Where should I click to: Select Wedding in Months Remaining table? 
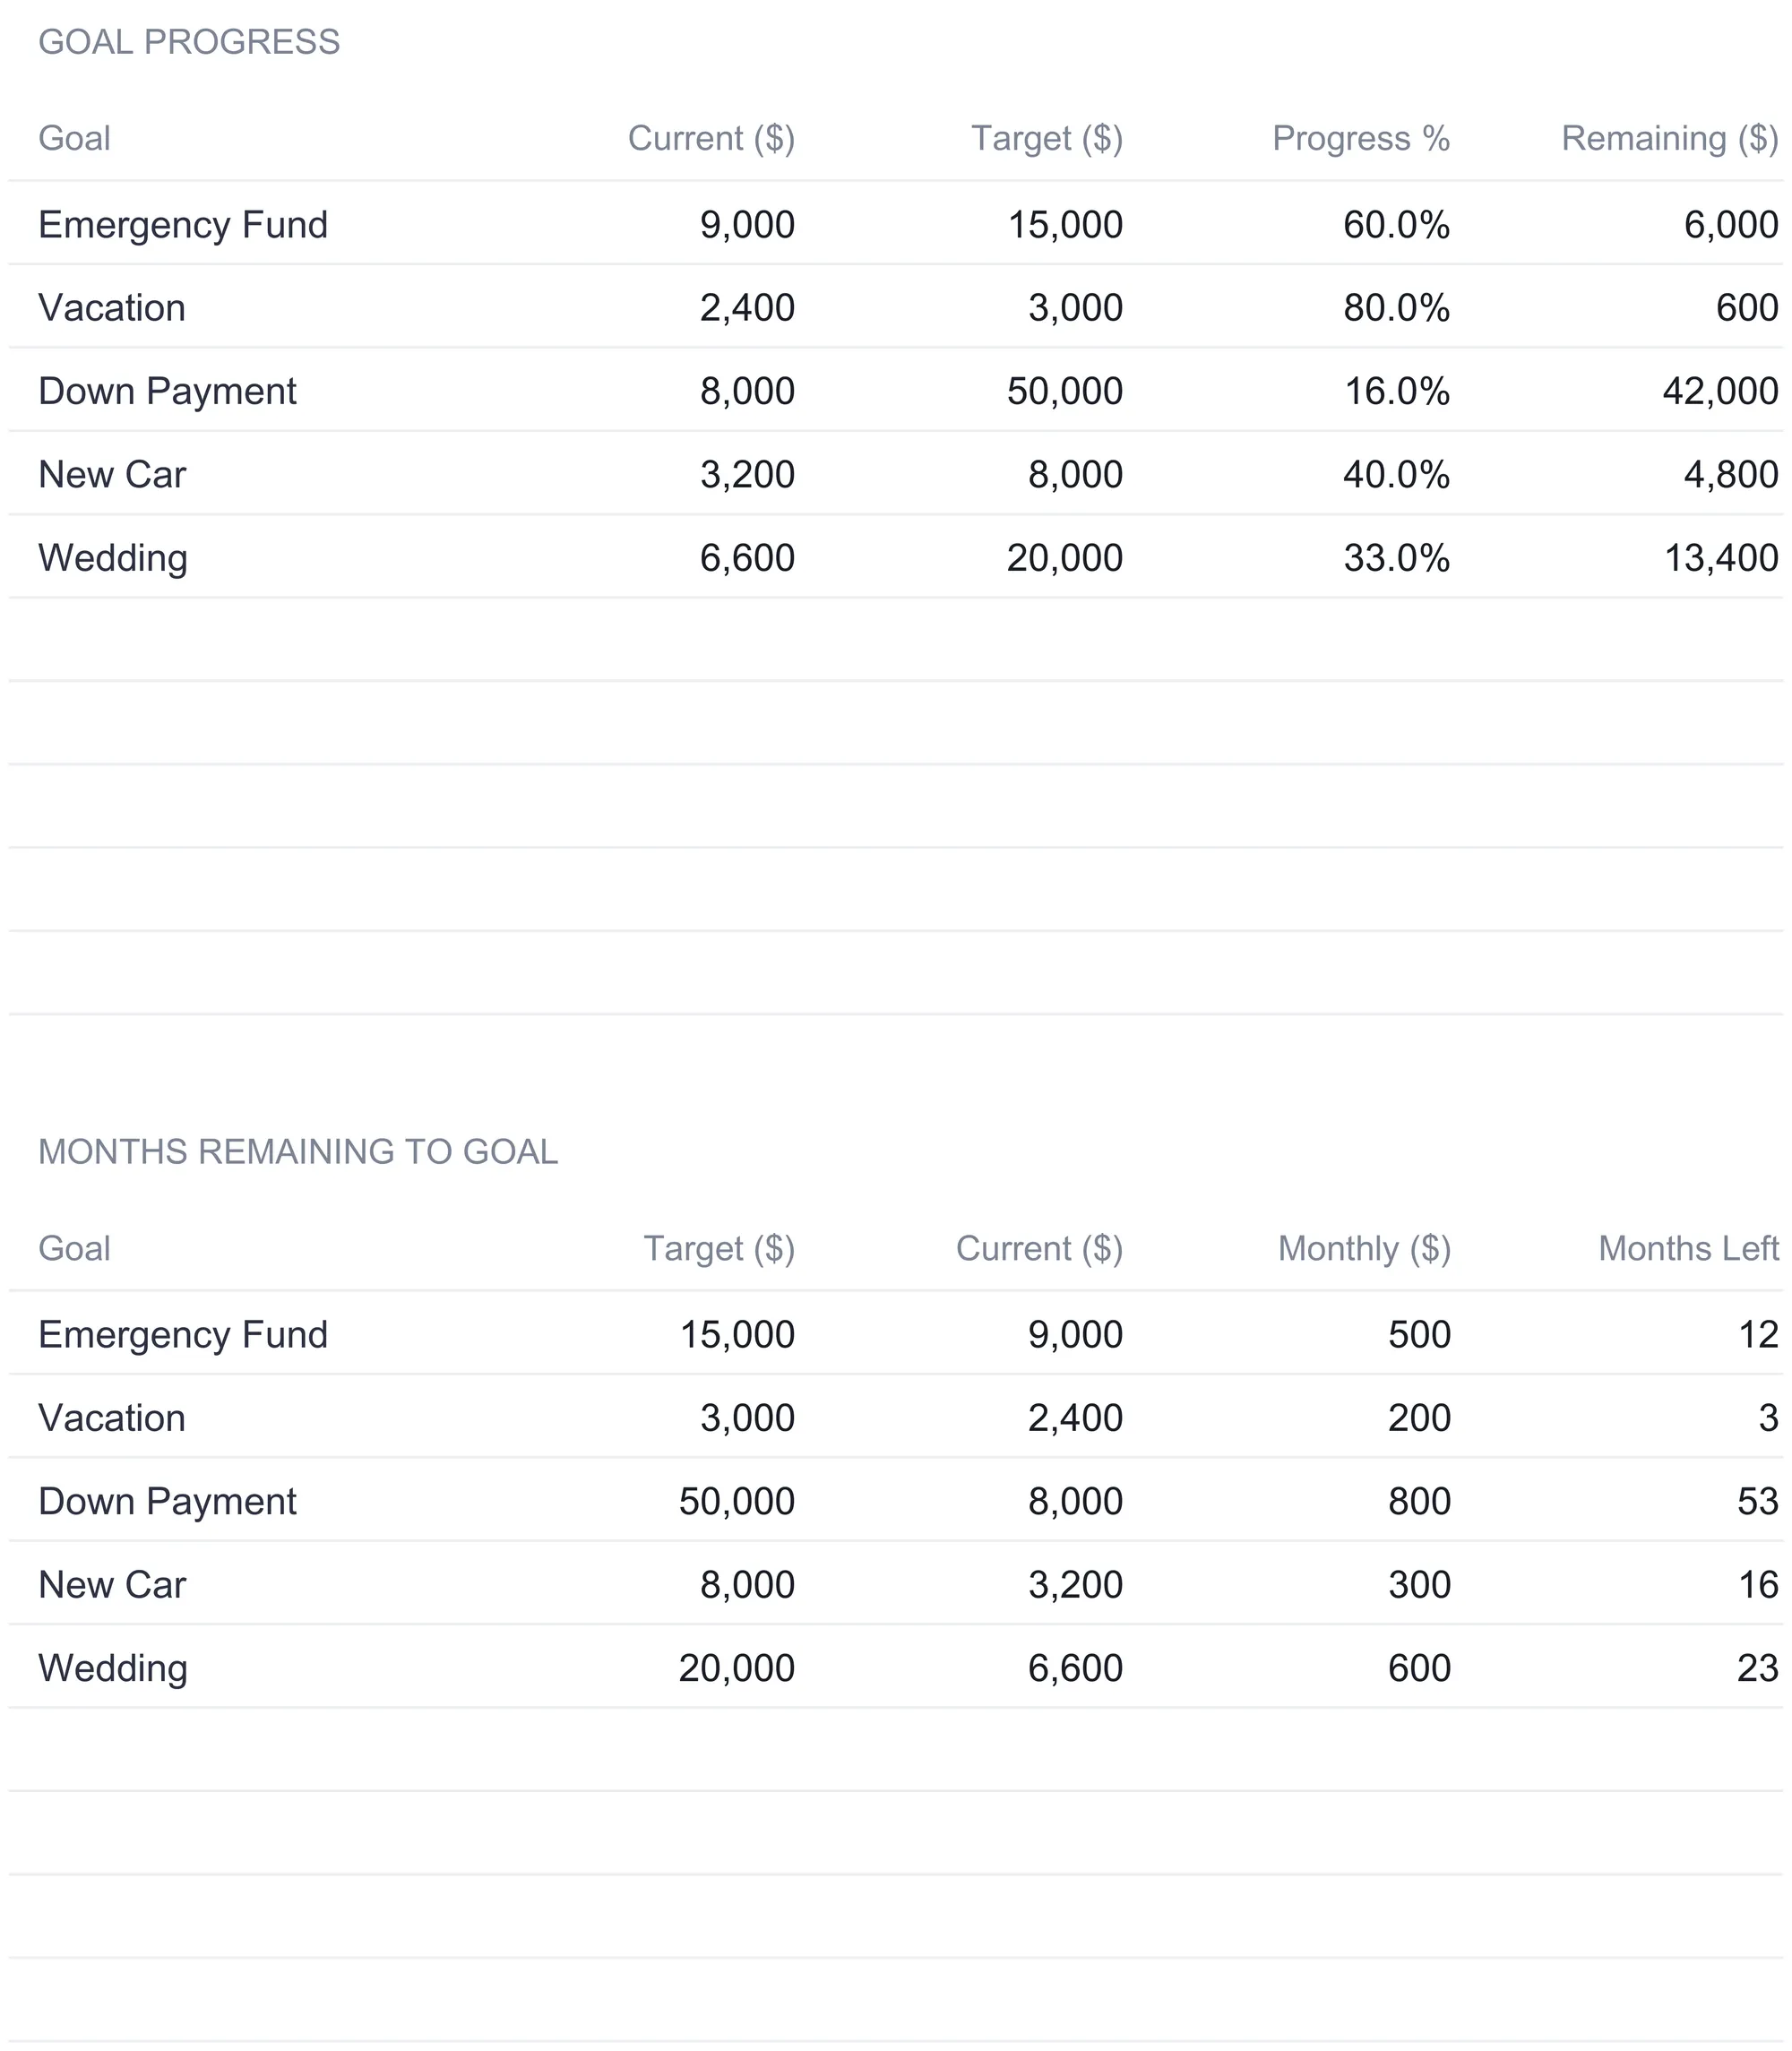[113, 1669]
